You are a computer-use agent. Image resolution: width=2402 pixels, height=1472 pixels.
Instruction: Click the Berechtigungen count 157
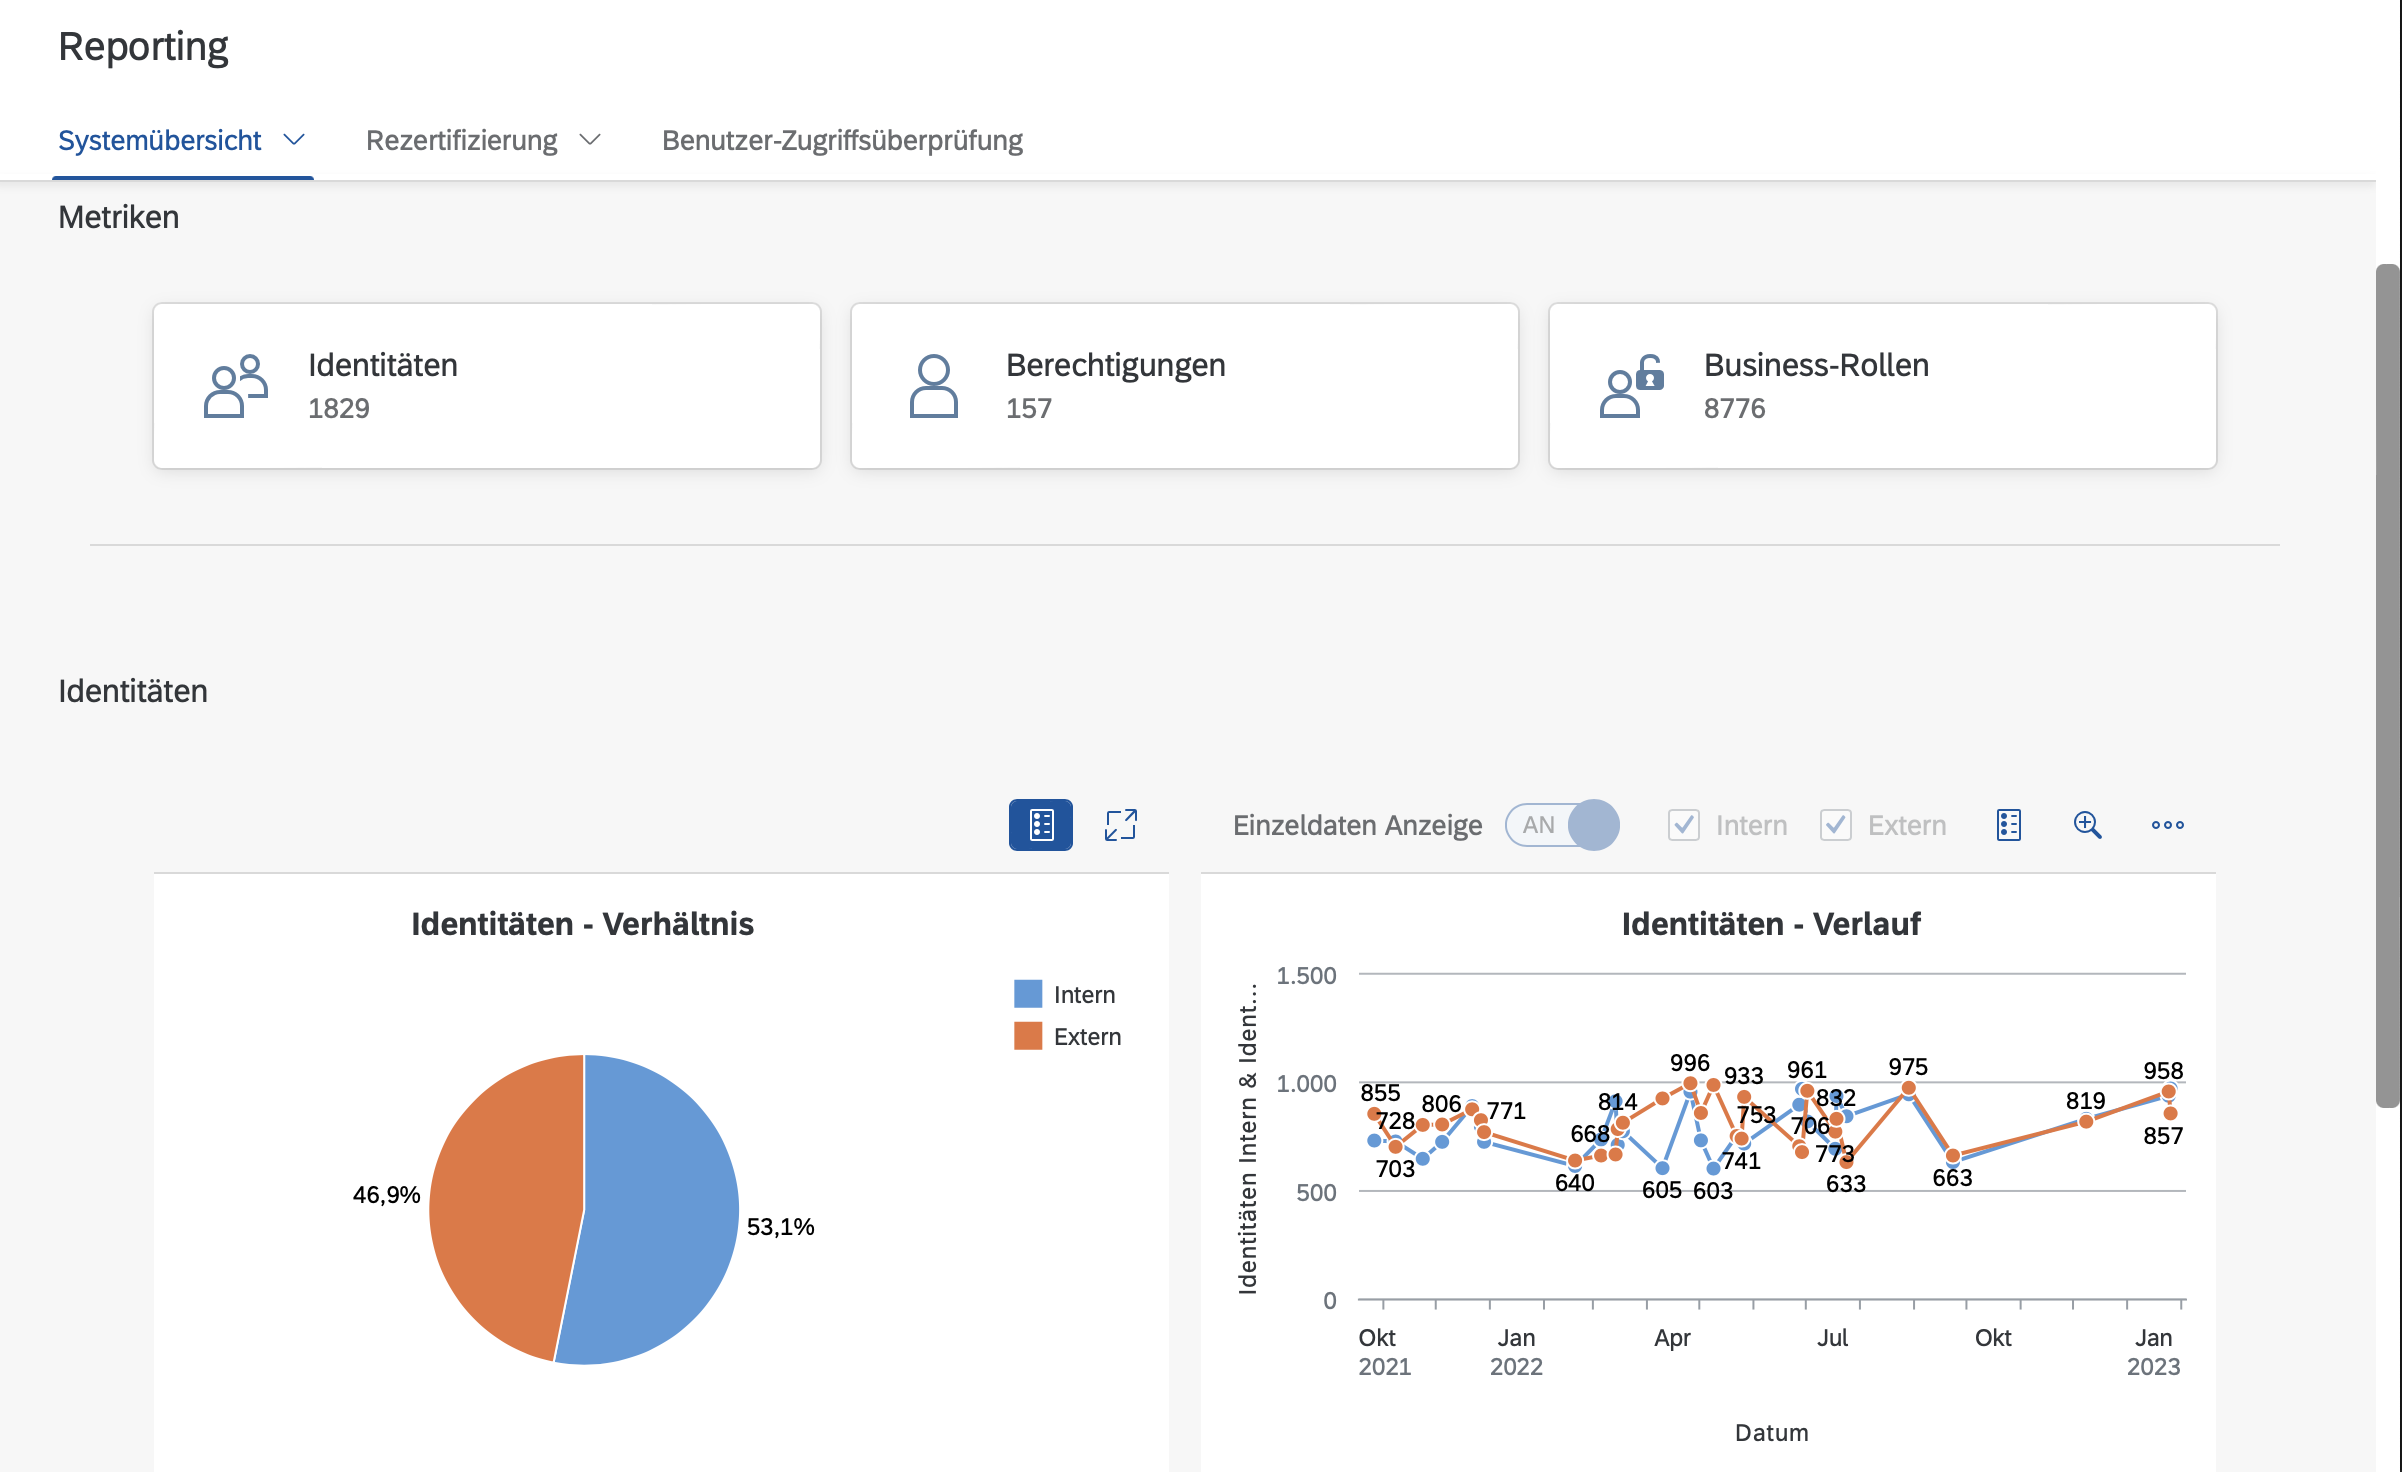click(1029, 409)
